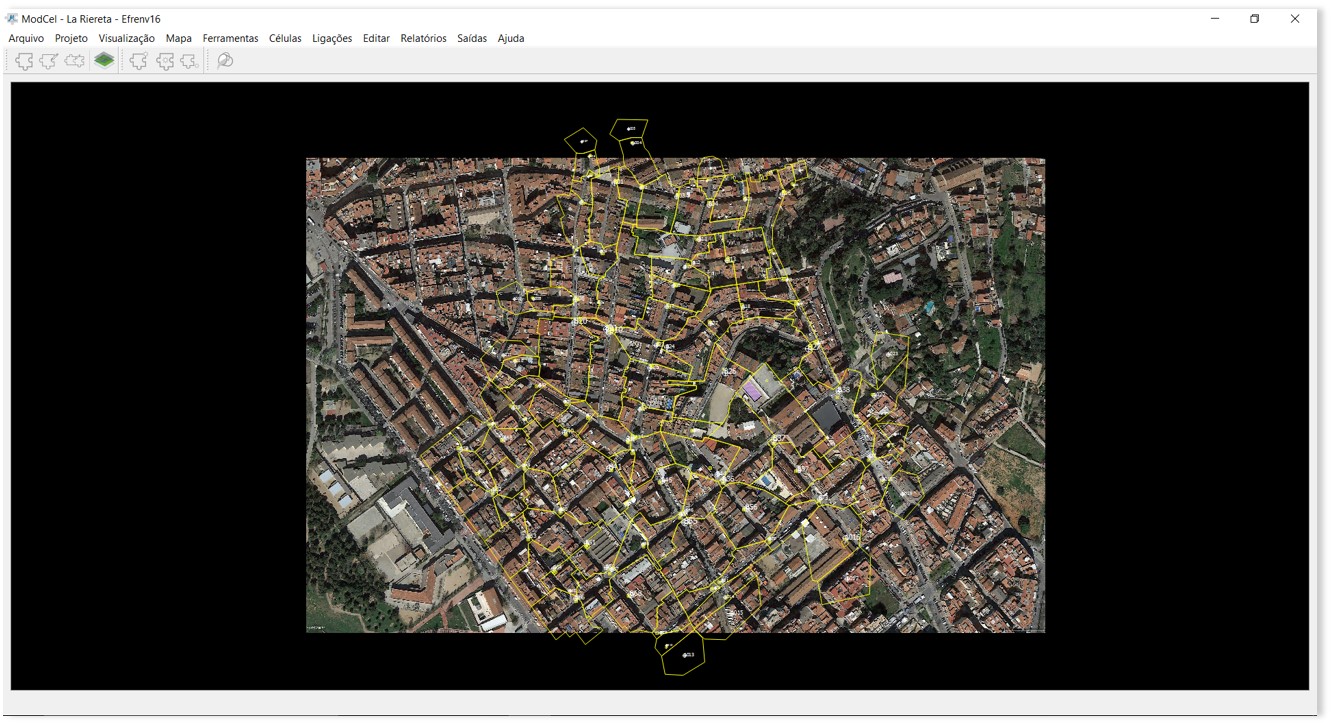1332x725 pixels.
Task: Click the puzzle piece with gear icon
Action: 165,61
